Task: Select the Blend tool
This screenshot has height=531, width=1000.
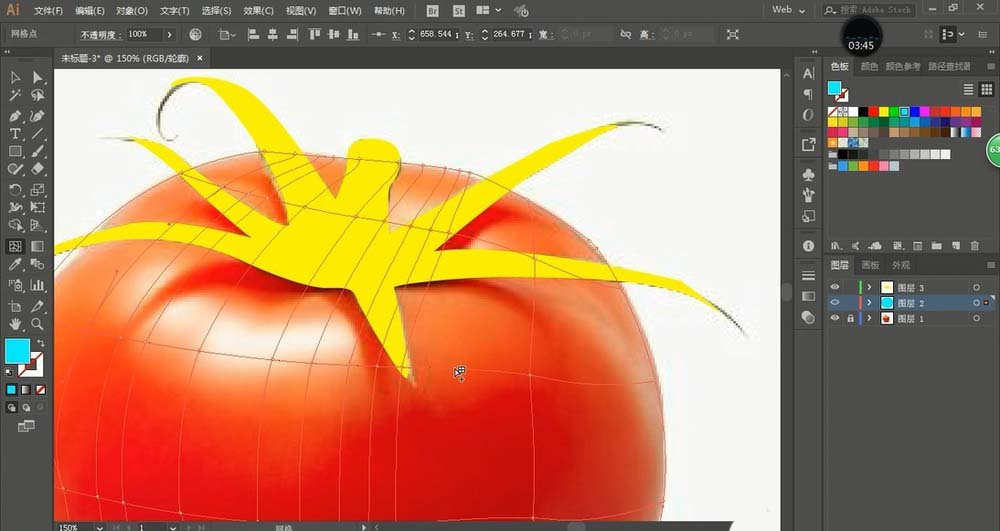Action: coord(38,264)
